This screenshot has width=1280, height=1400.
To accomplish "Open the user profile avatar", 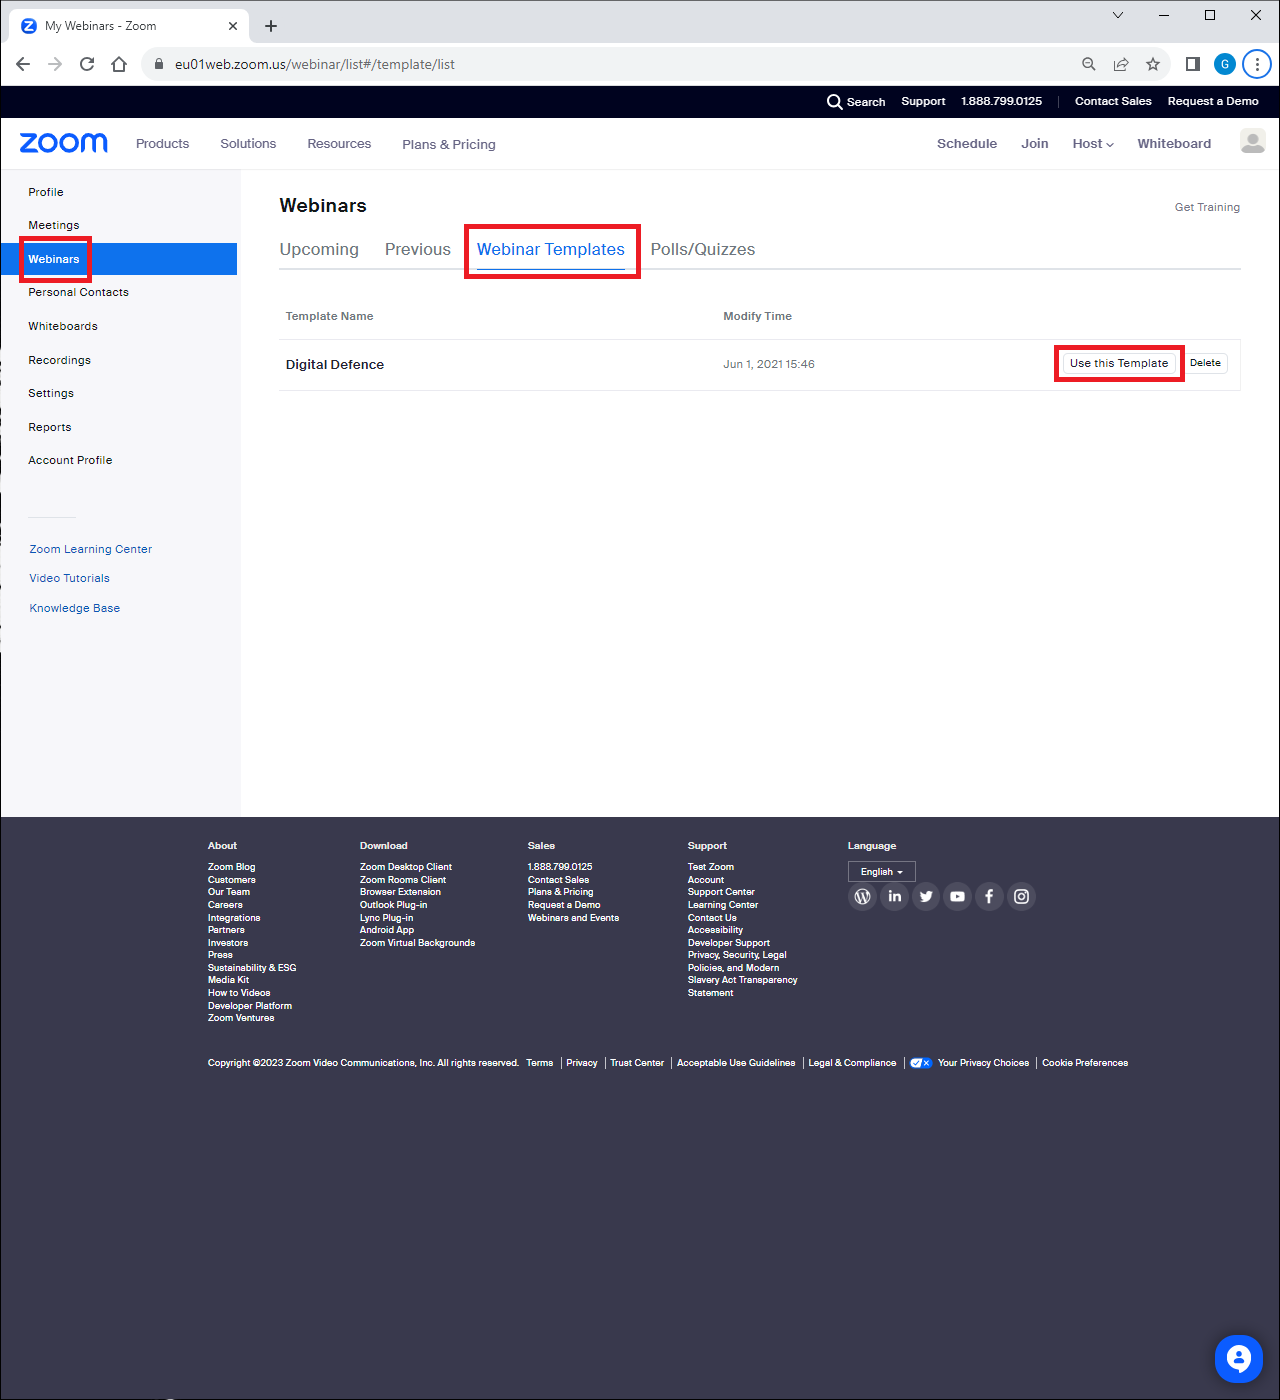I will click(1253, 141).
